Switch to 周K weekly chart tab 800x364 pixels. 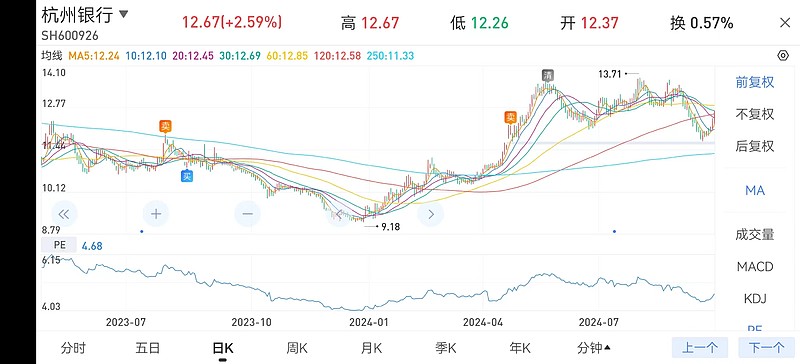[x=297, y=348]
